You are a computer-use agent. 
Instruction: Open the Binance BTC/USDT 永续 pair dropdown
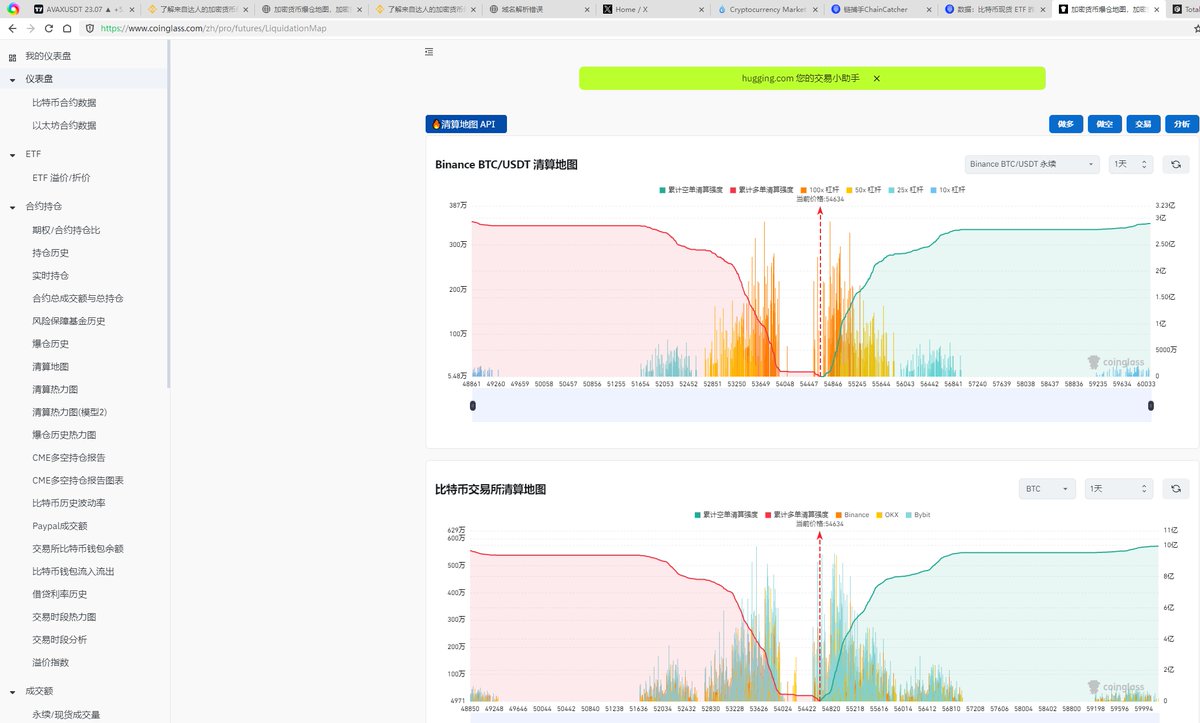1032,164
